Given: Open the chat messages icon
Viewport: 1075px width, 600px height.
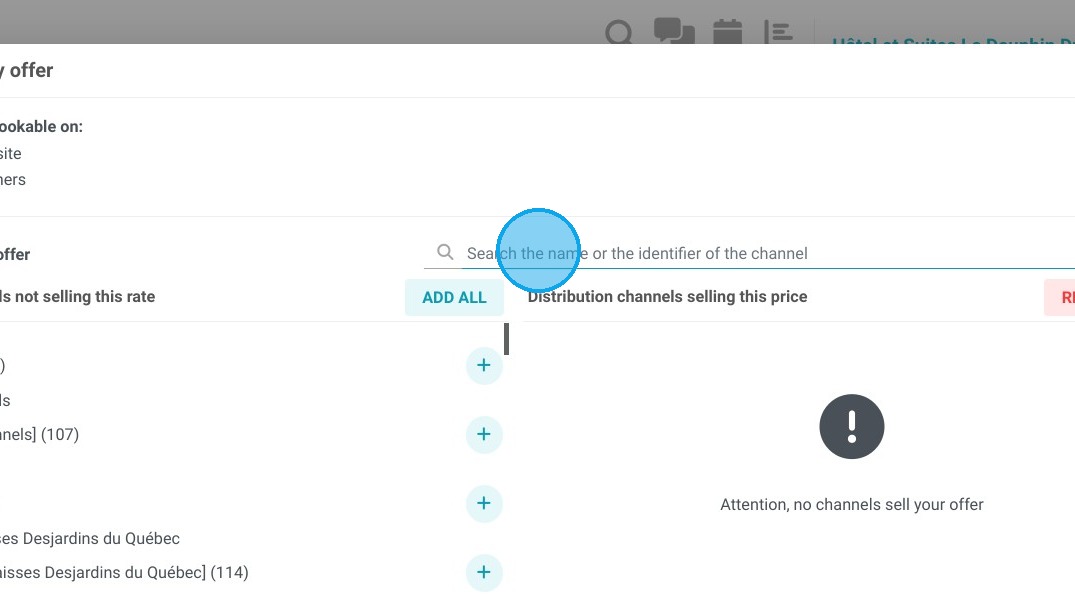Looking at the screenshot, I should tap(674, 31).
